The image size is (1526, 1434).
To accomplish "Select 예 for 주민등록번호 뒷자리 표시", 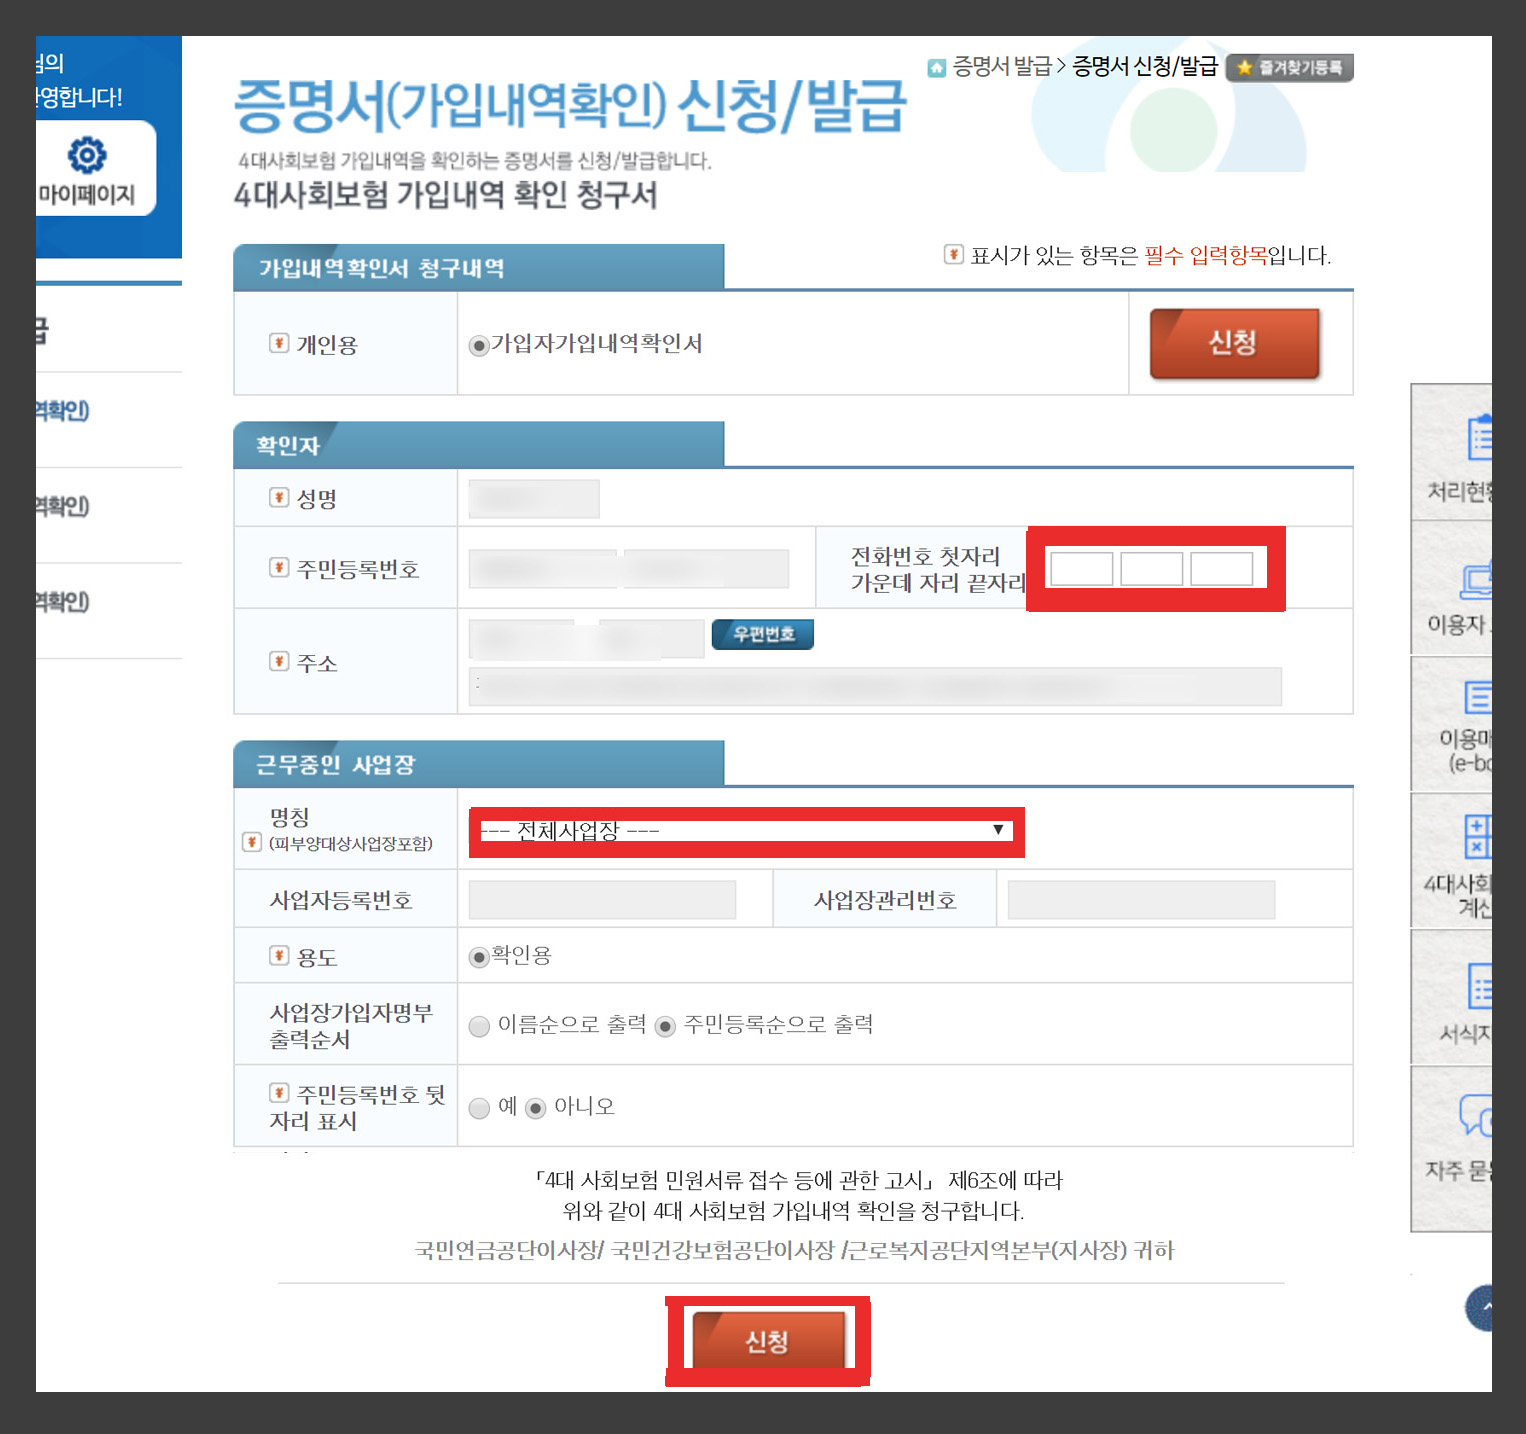I will [x=479, y=1108].
